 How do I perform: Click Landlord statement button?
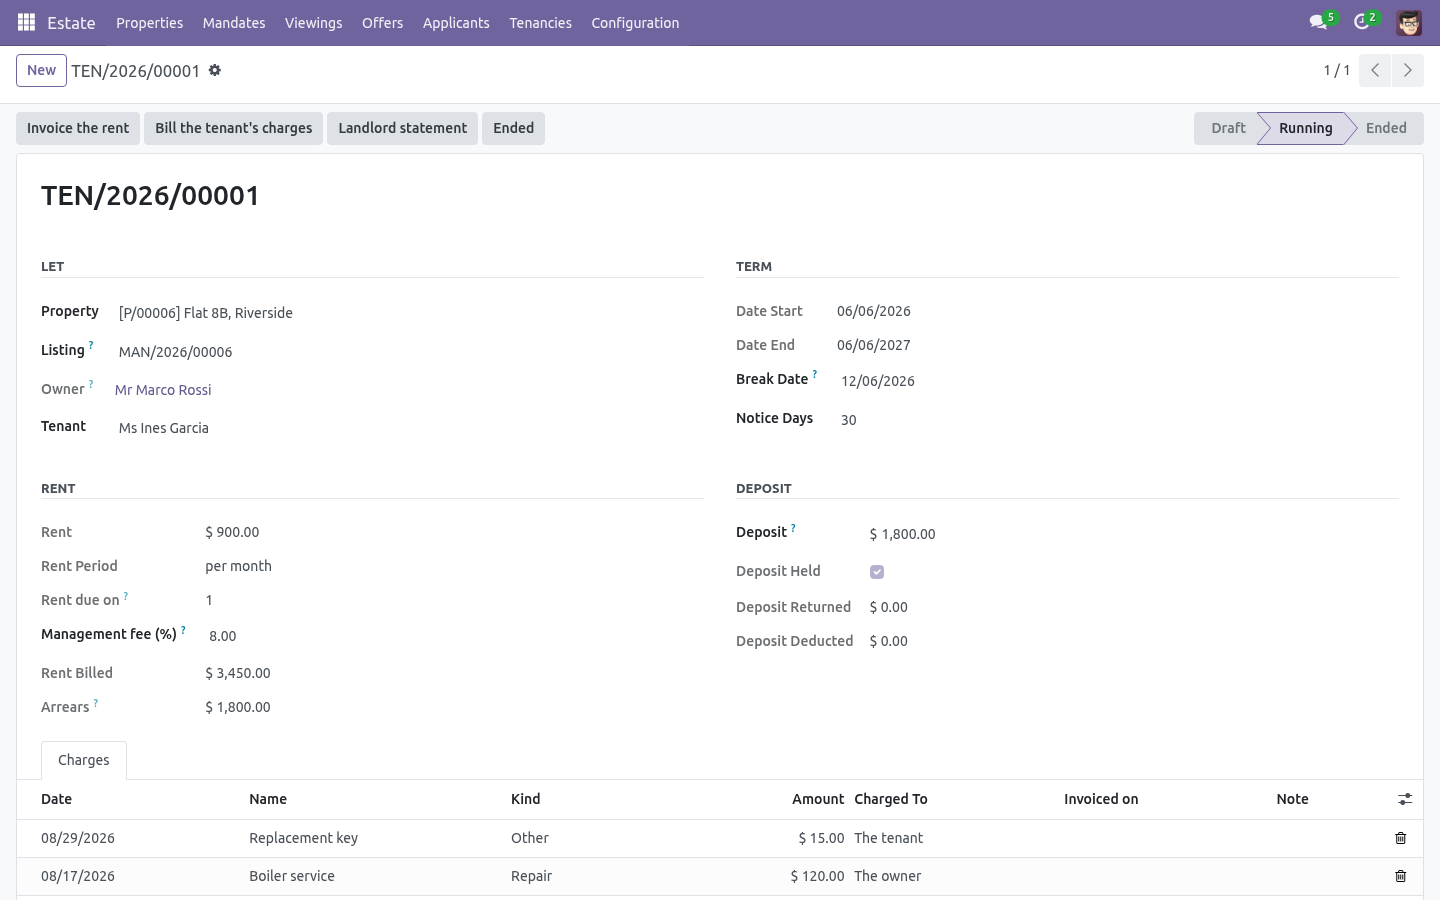tap(402, 128)
